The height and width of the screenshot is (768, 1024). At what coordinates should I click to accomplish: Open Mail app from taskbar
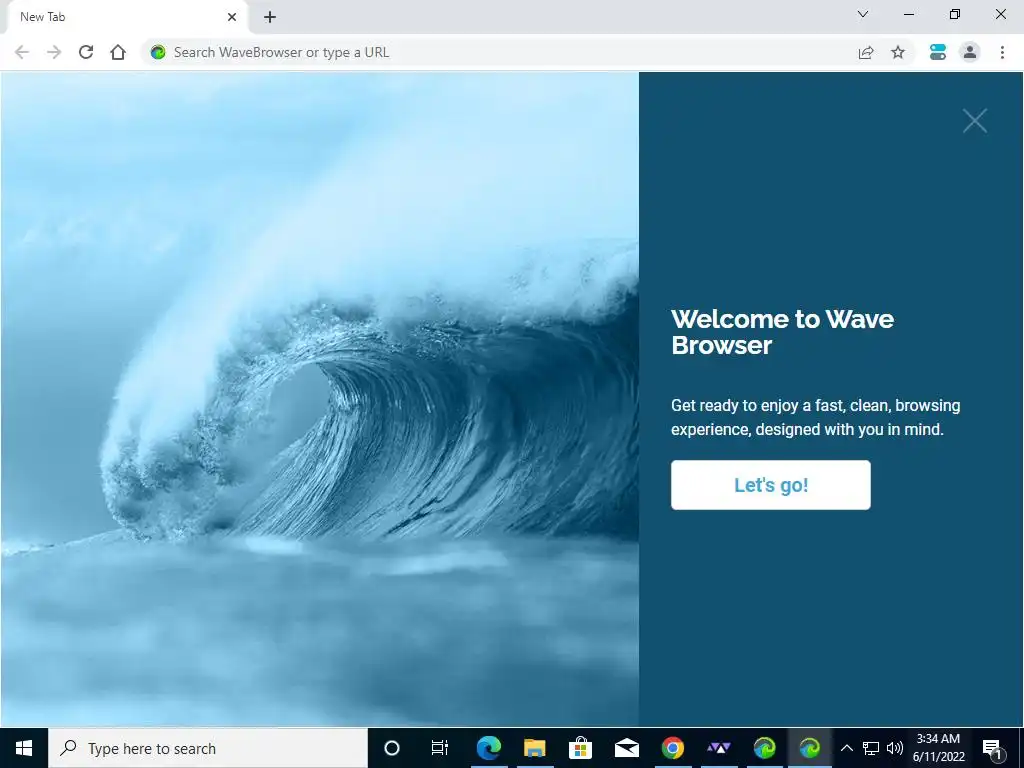626,748
